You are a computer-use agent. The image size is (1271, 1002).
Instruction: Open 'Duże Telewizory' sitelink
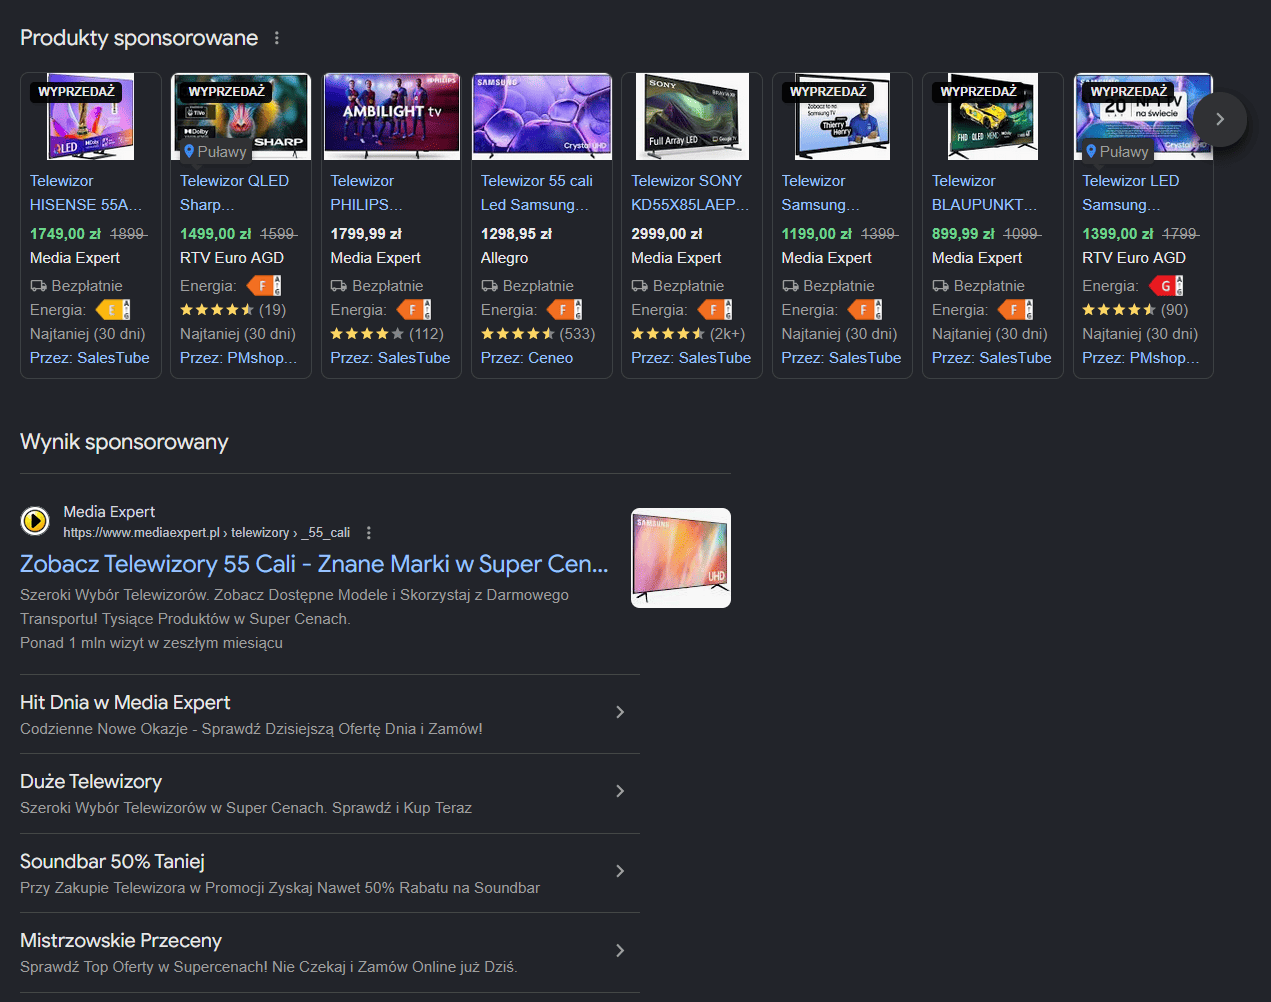91,782
